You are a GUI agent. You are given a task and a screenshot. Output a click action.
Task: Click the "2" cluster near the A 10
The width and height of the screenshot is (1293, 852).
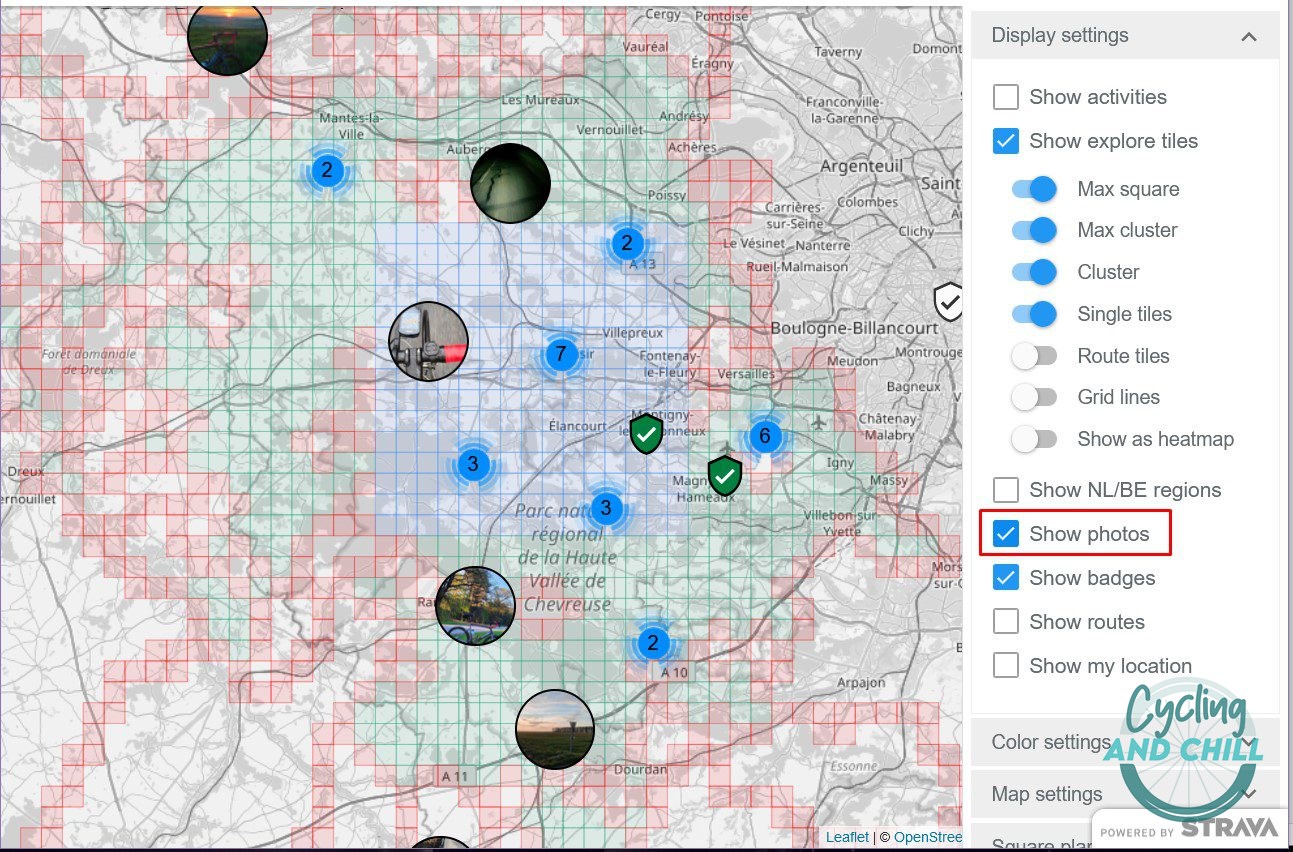coord(653,644)
